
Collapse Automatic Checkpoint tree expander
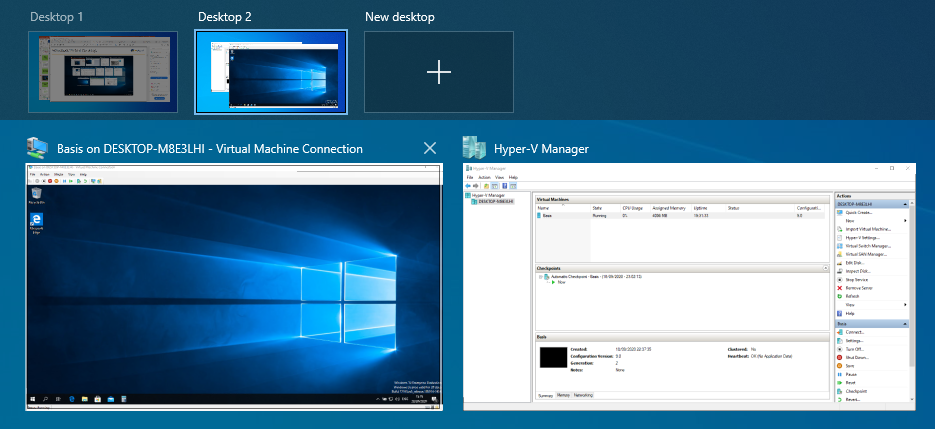pyautogui.click(x=540, y=277)
